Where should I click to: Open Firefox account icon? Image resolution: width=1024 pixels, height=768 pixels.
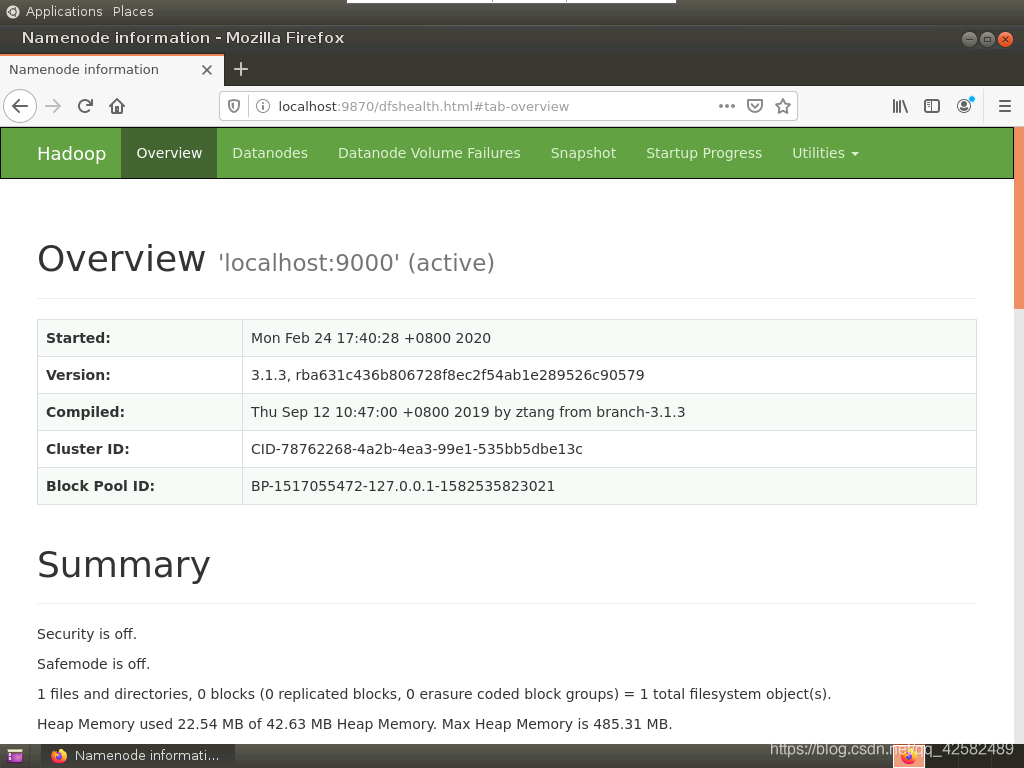click(x=964, y=106)
